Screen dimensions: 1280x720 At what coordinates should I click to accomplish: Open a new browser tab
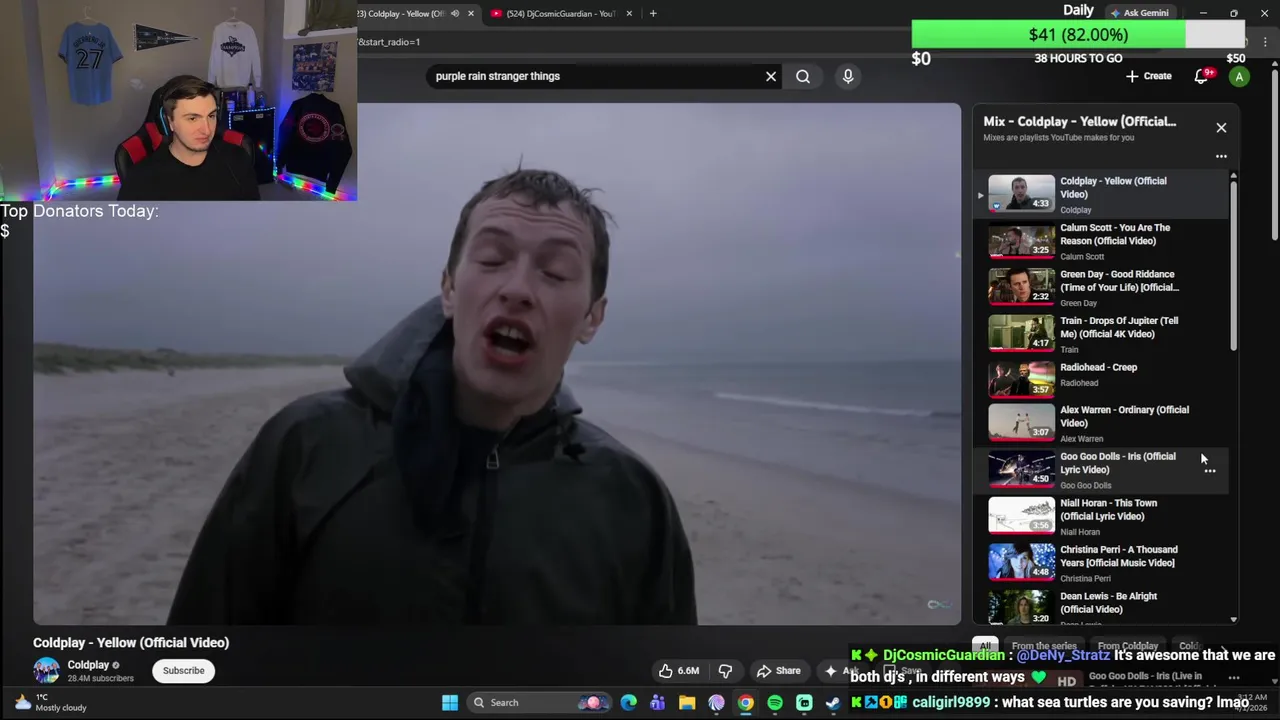click(x=653, y=13)
